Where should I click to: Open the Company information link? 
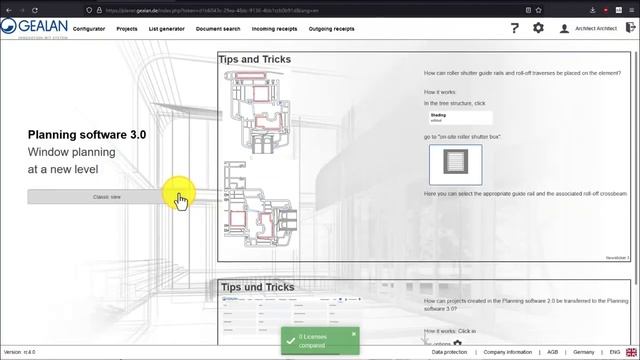[x=507, y=352]
